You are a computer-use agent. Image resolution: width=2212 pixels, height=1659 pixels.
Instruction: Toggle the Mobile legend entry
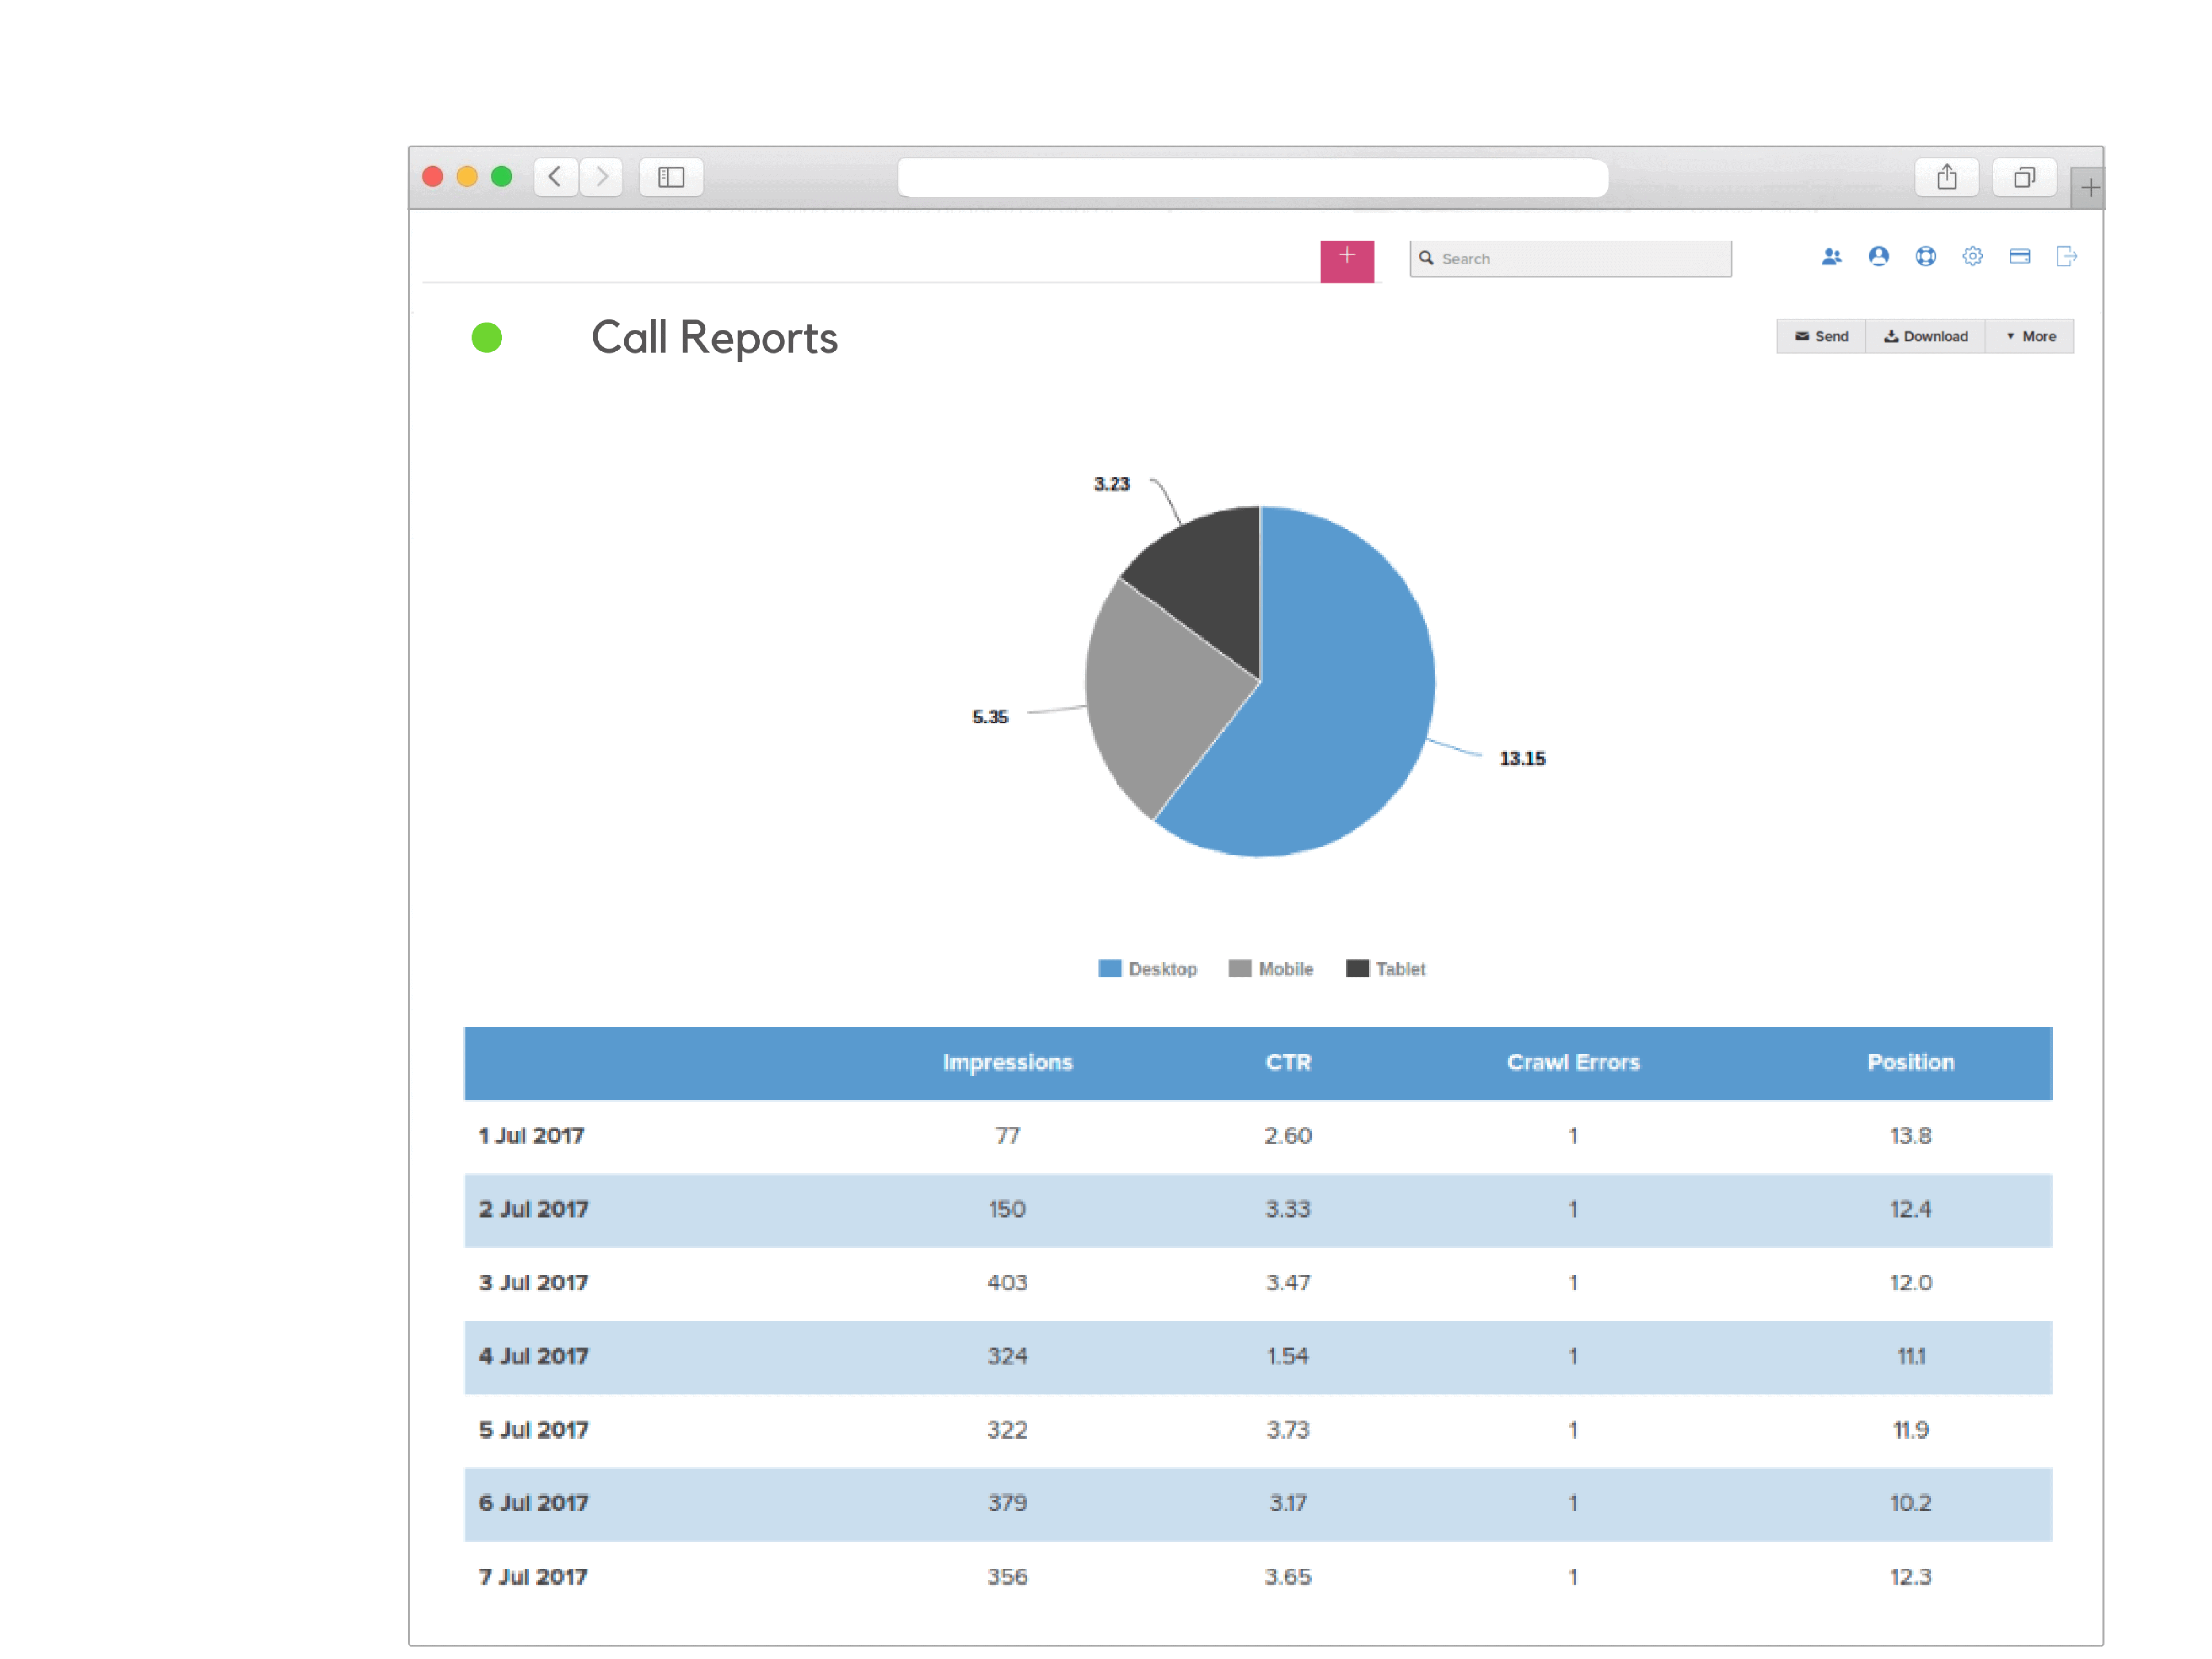pos(1271,968)
